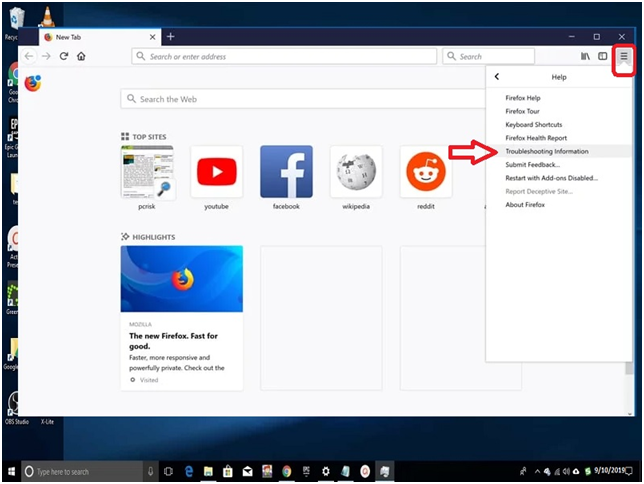Image resolution: width=644 pixels, height=484 pixels.
Task: Open Epic Games Launcher from taskbar
Action: pos(306,471)
